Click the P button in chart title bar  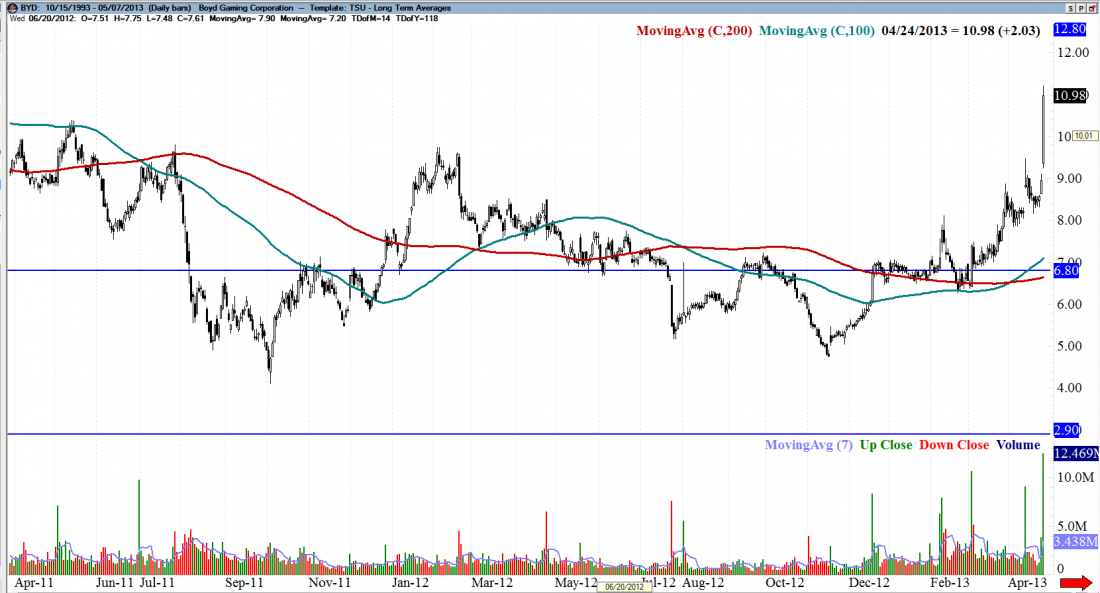[x=1081, y=8]
